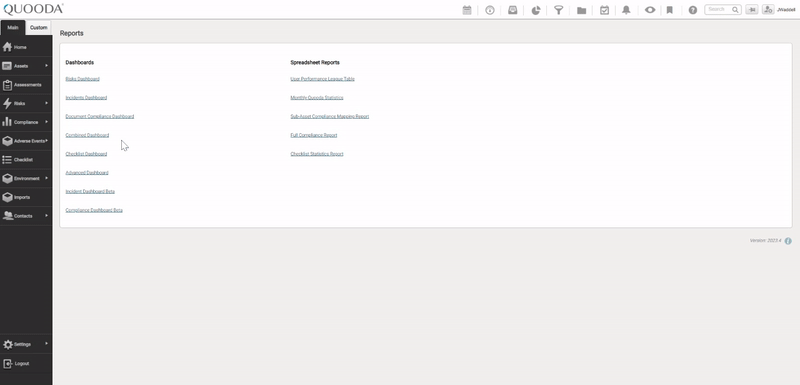
Task: Click the gauge dashboard icon
Action: click(x=490, y=10)
